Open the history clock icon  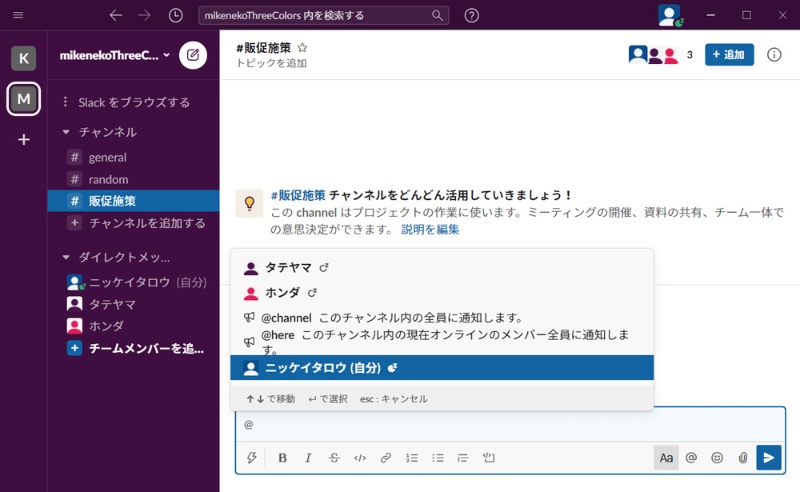[176, 15]
